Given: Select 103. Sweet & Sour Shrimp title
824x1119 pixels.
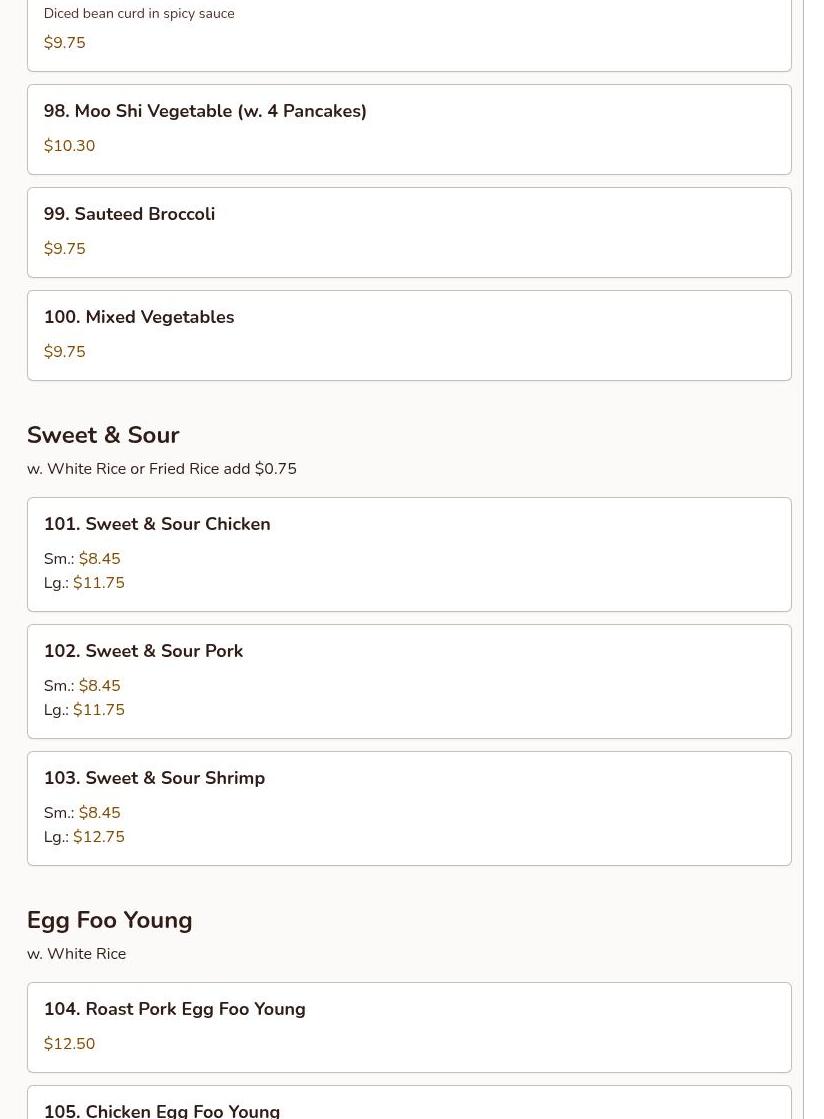Looking at the screenshot, I should click(154, 778).
